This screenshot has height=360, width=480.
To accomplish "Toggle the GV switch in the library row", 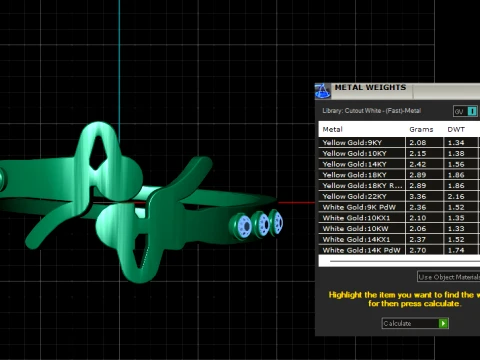I will [466, 111].
